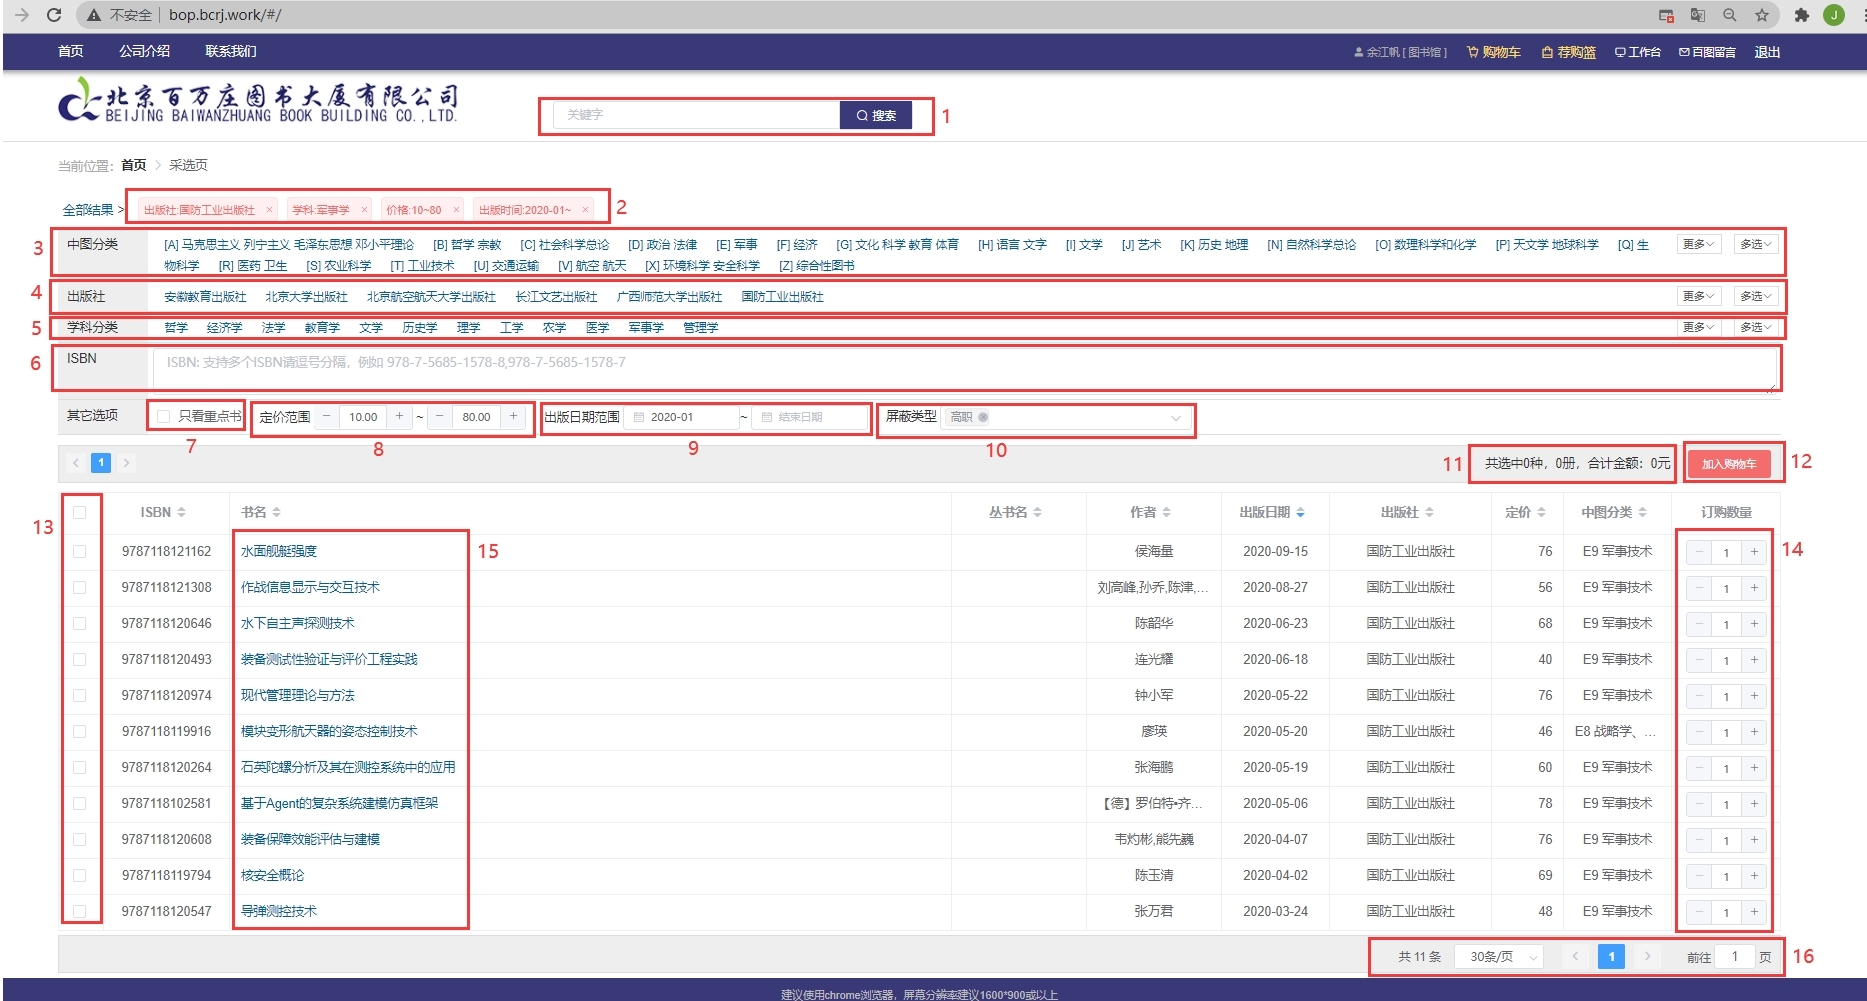The image size is (1867, 1001).
Task: Remove the 出版社:国防工业出版社 filter tag
Action: (x=269, y=210)
